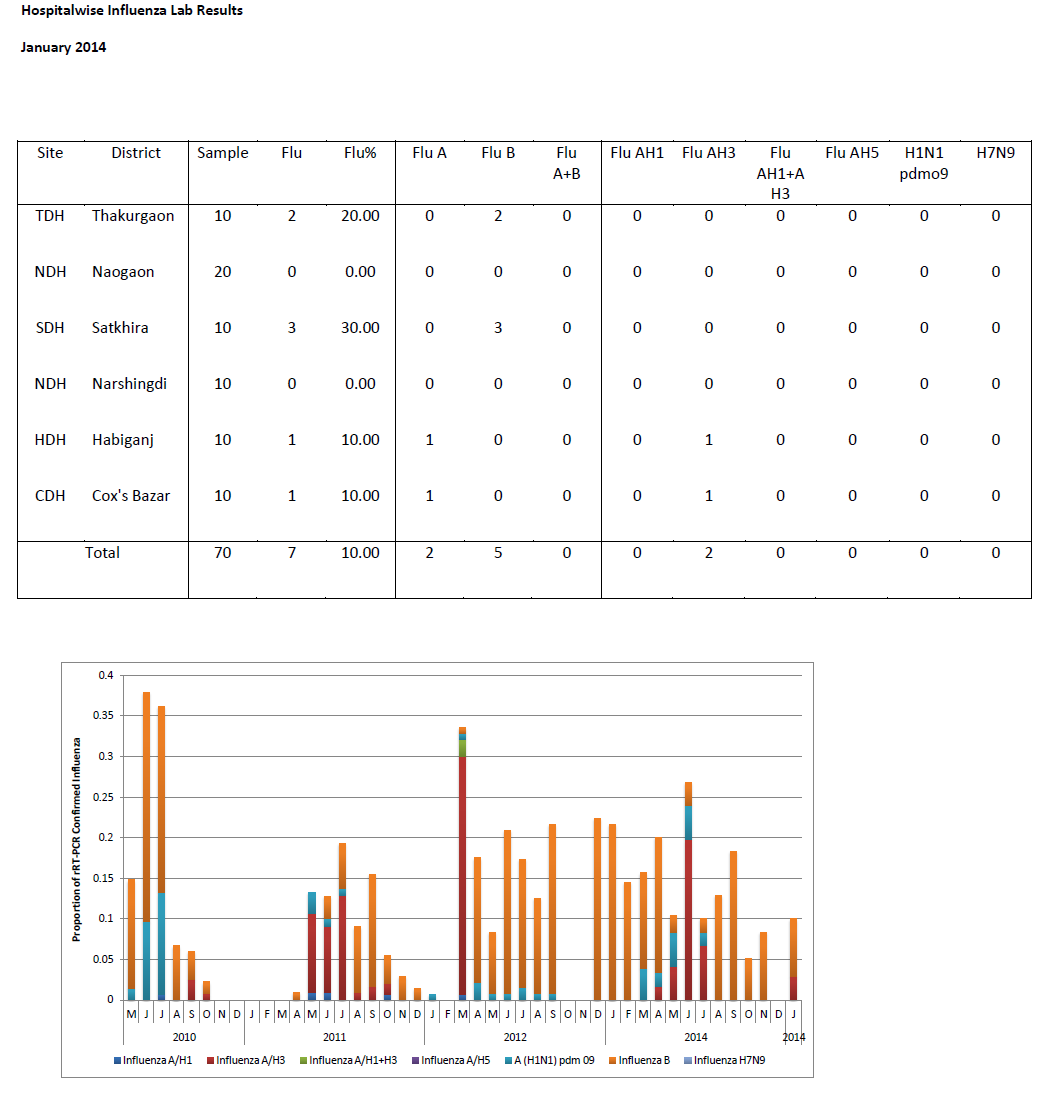Click the total Sample value 70
1061x1096 pixels.
(x=222, y=553)
